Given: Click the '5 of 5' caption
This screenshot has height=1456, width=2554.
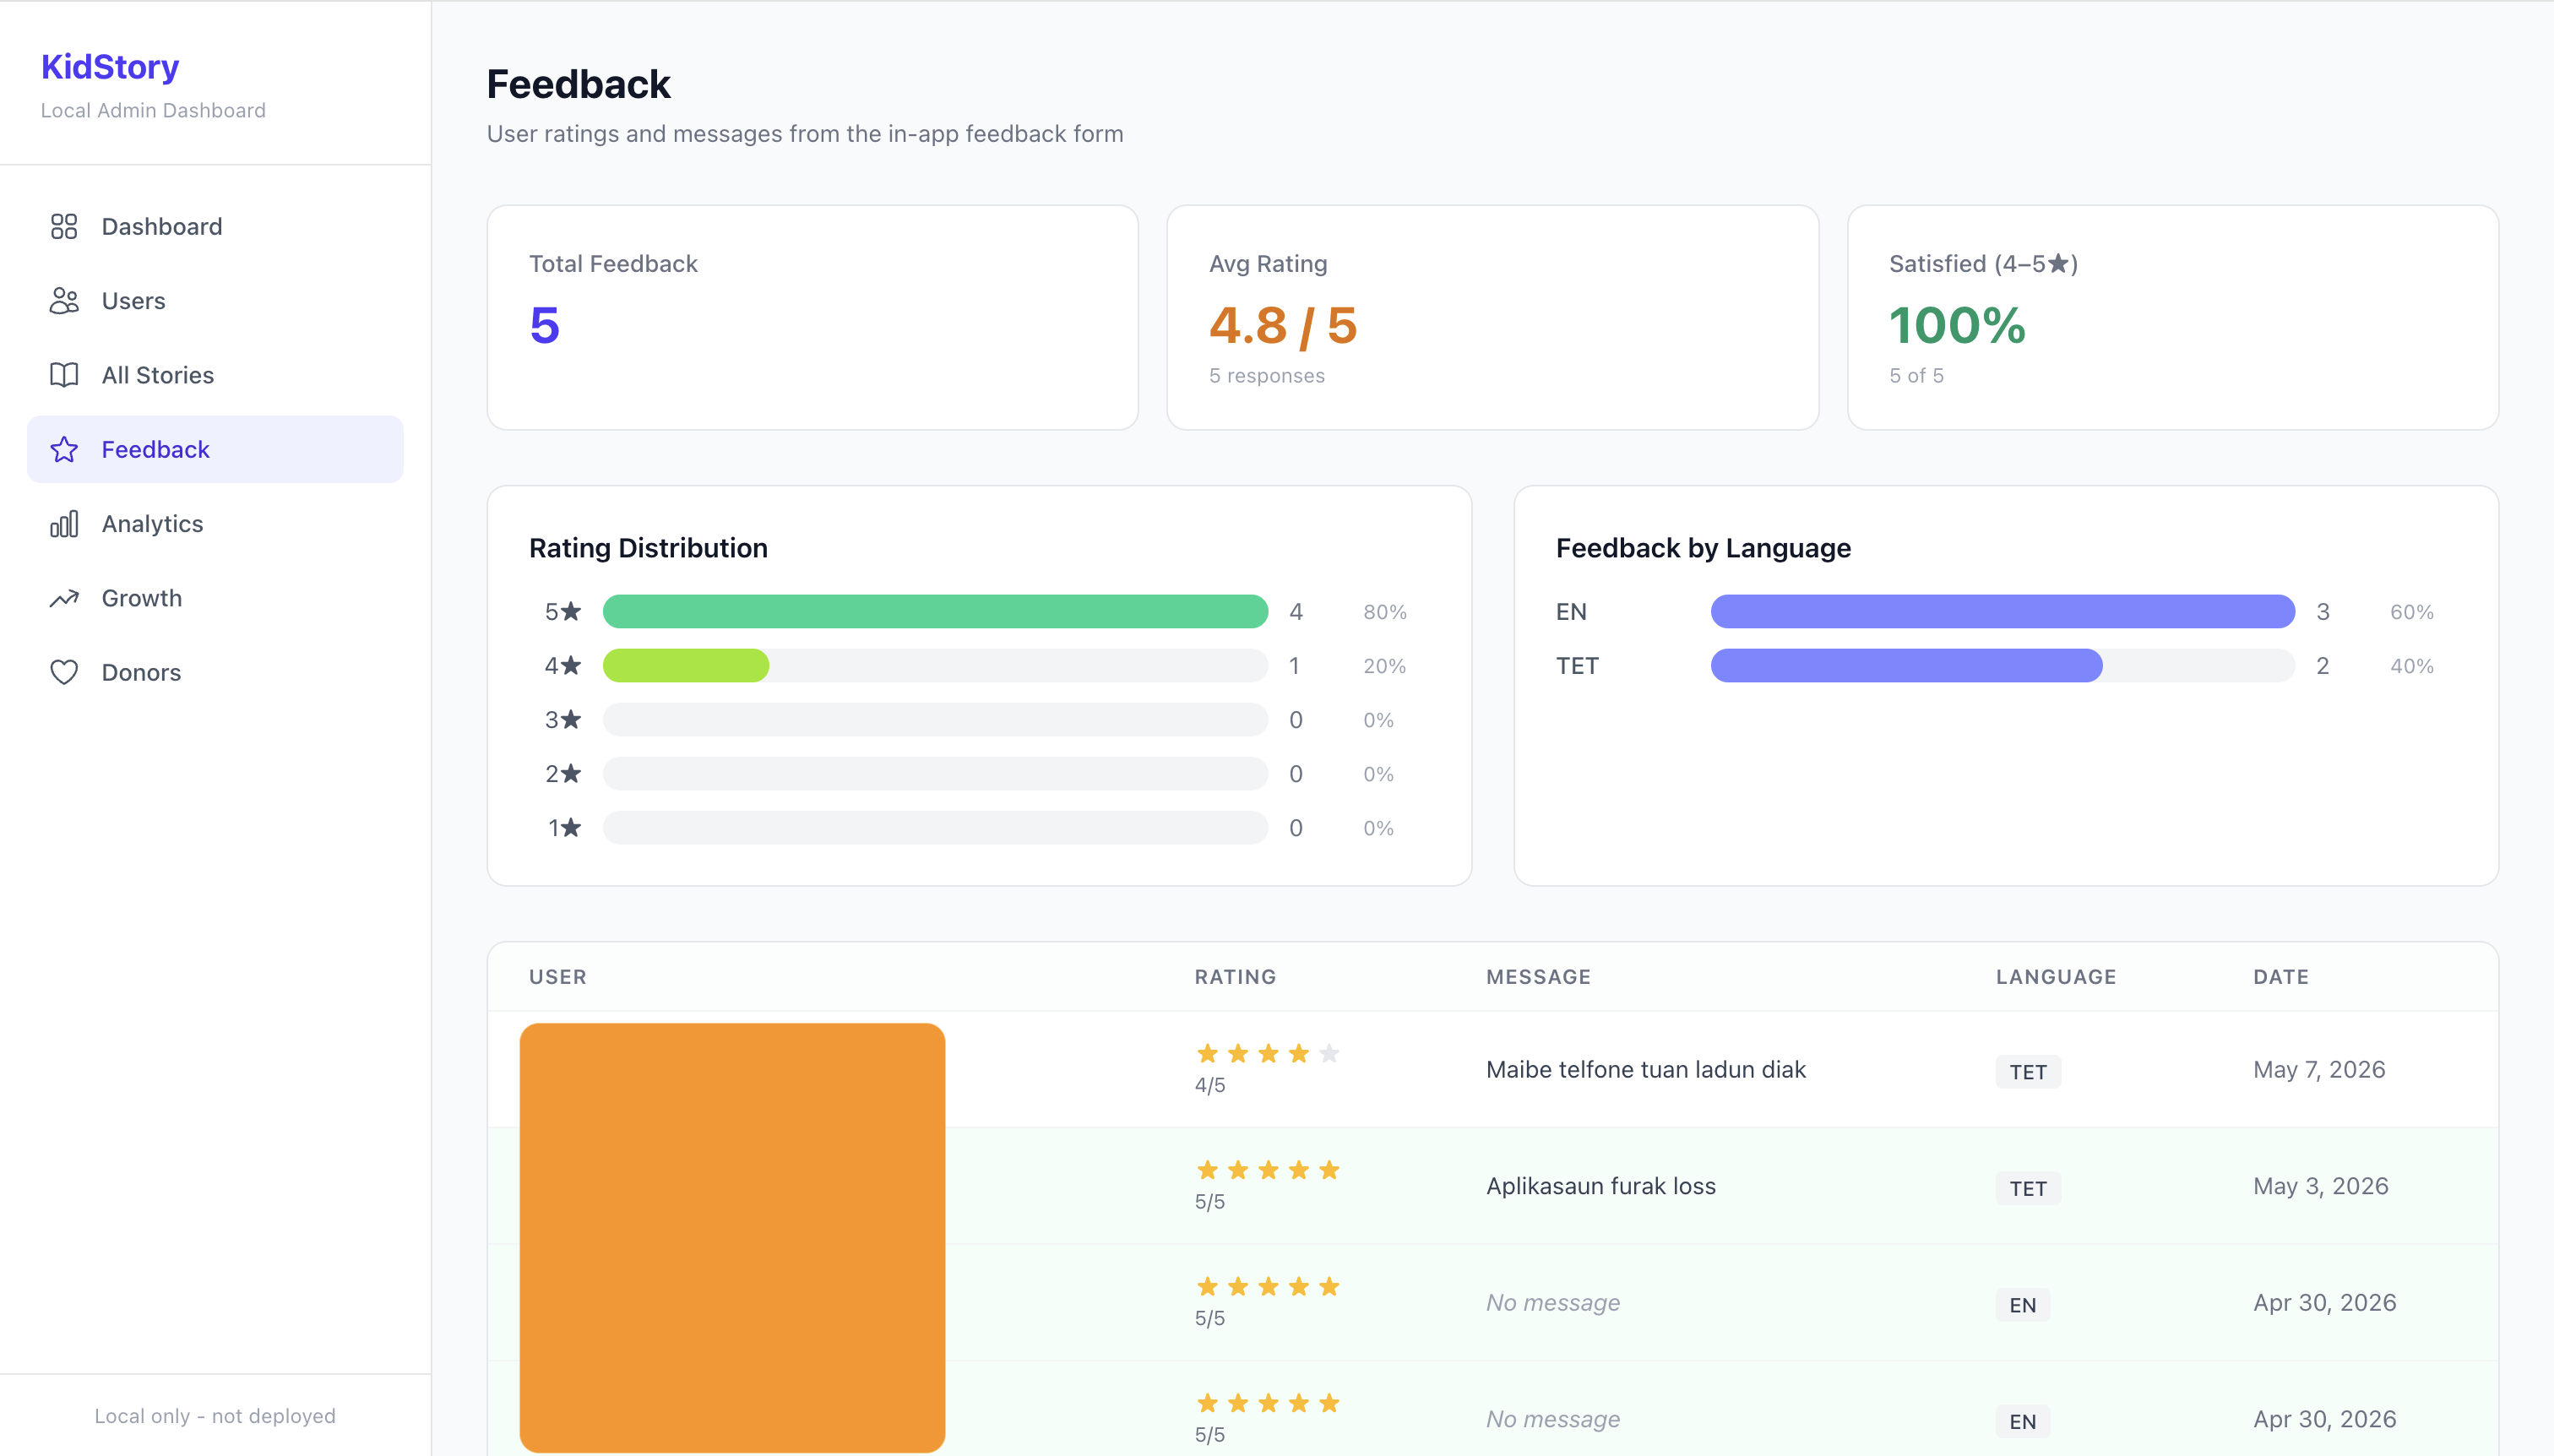Looking at the screenshot, I should (1916, 376).
